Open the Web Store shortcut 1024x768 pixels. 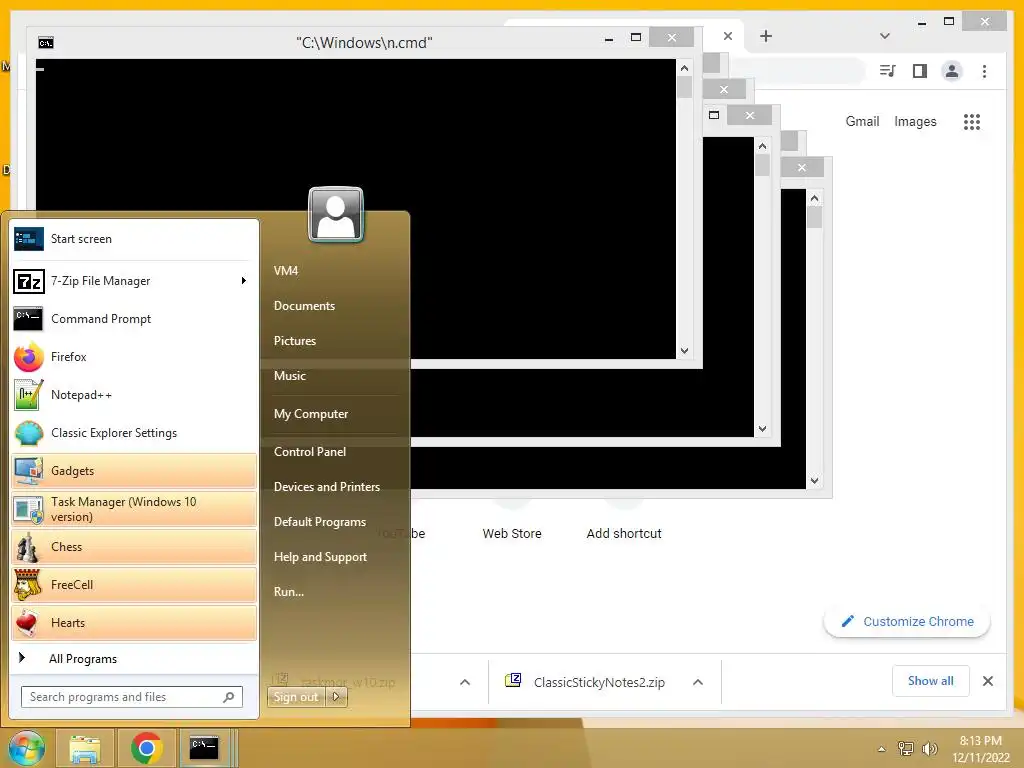coord(512,534)
